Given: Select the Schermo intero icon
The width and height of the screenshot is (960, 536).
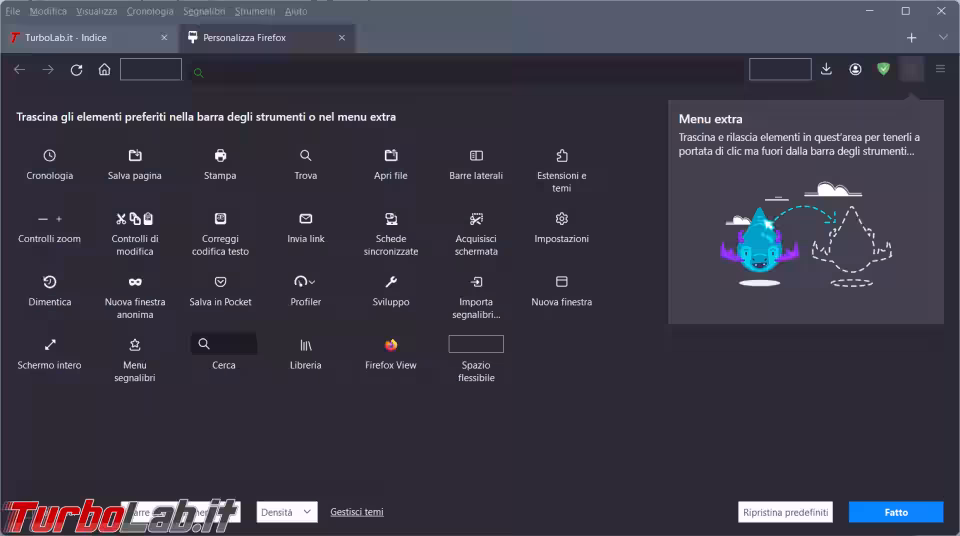Looking at the screenshot, I should [50, 345].
